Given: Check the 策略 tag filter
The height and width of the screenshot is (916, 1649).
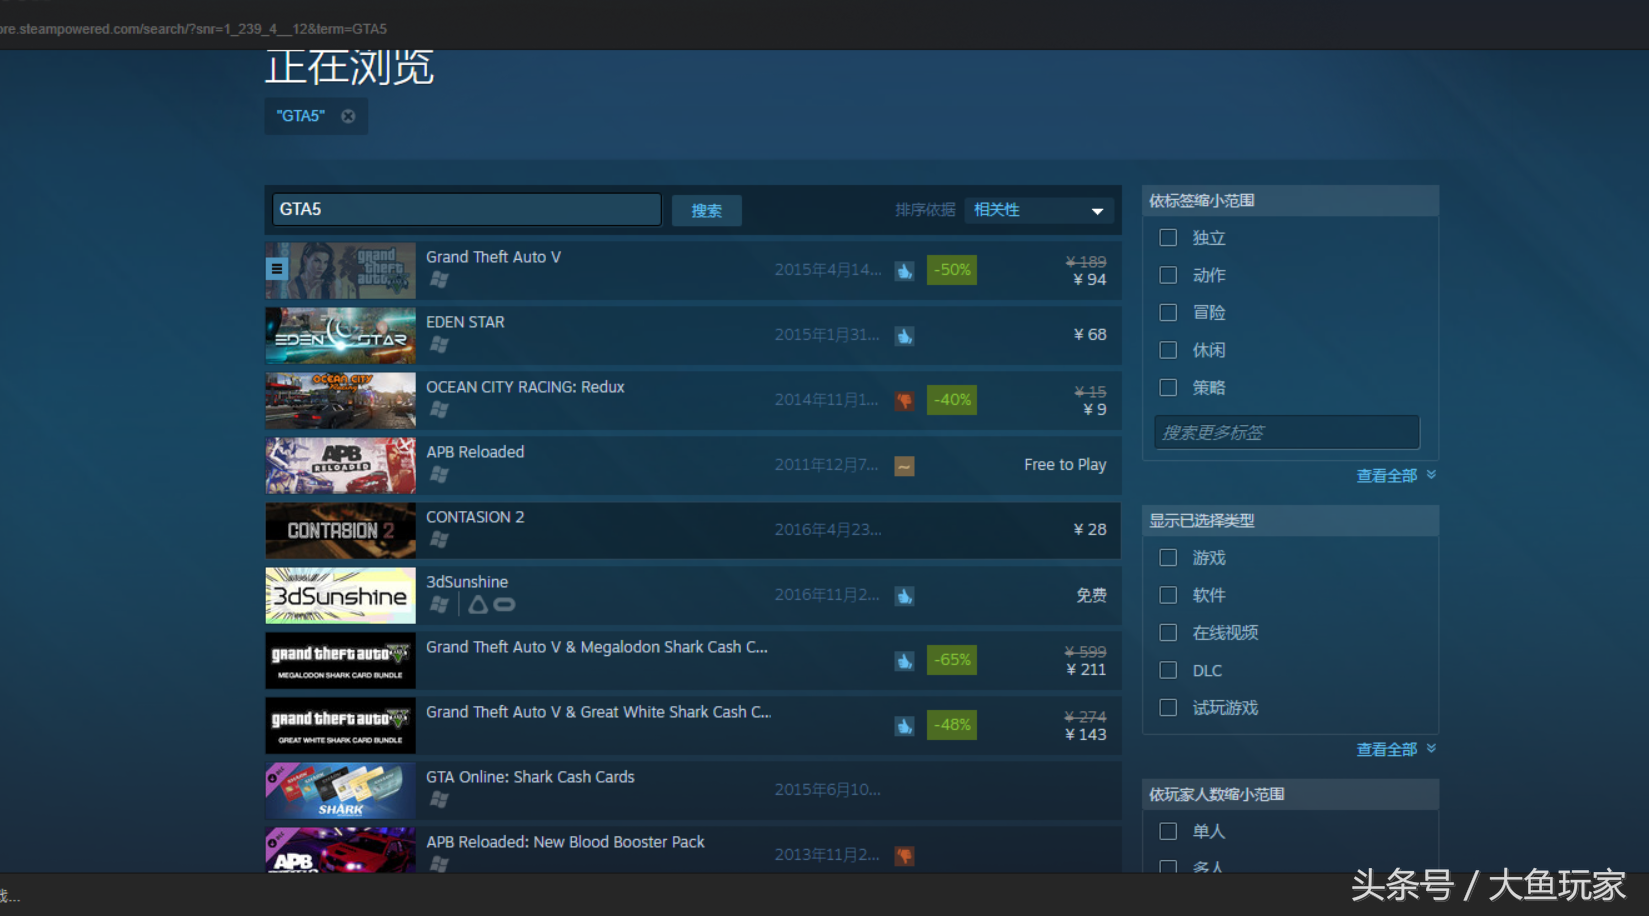Looking at the screenshot, I should 1168,387.
